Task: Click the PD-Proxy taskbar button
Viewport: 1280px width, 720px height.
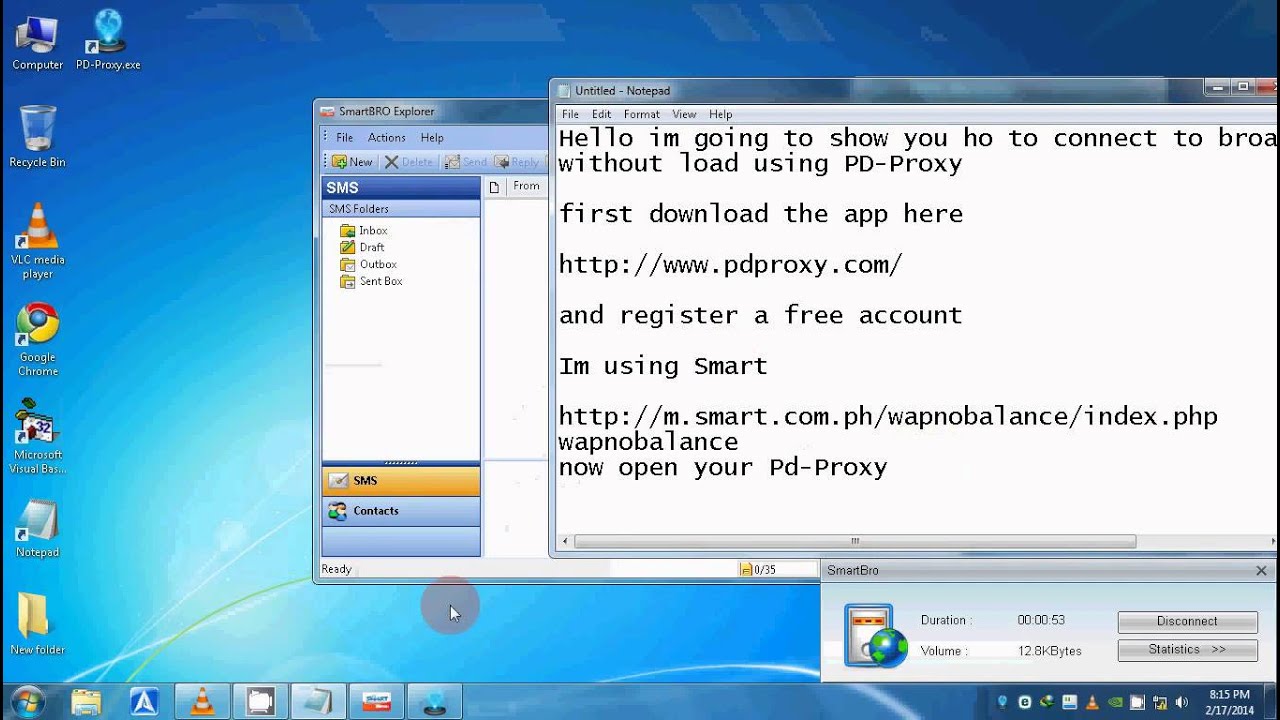Action: point(435,701)
